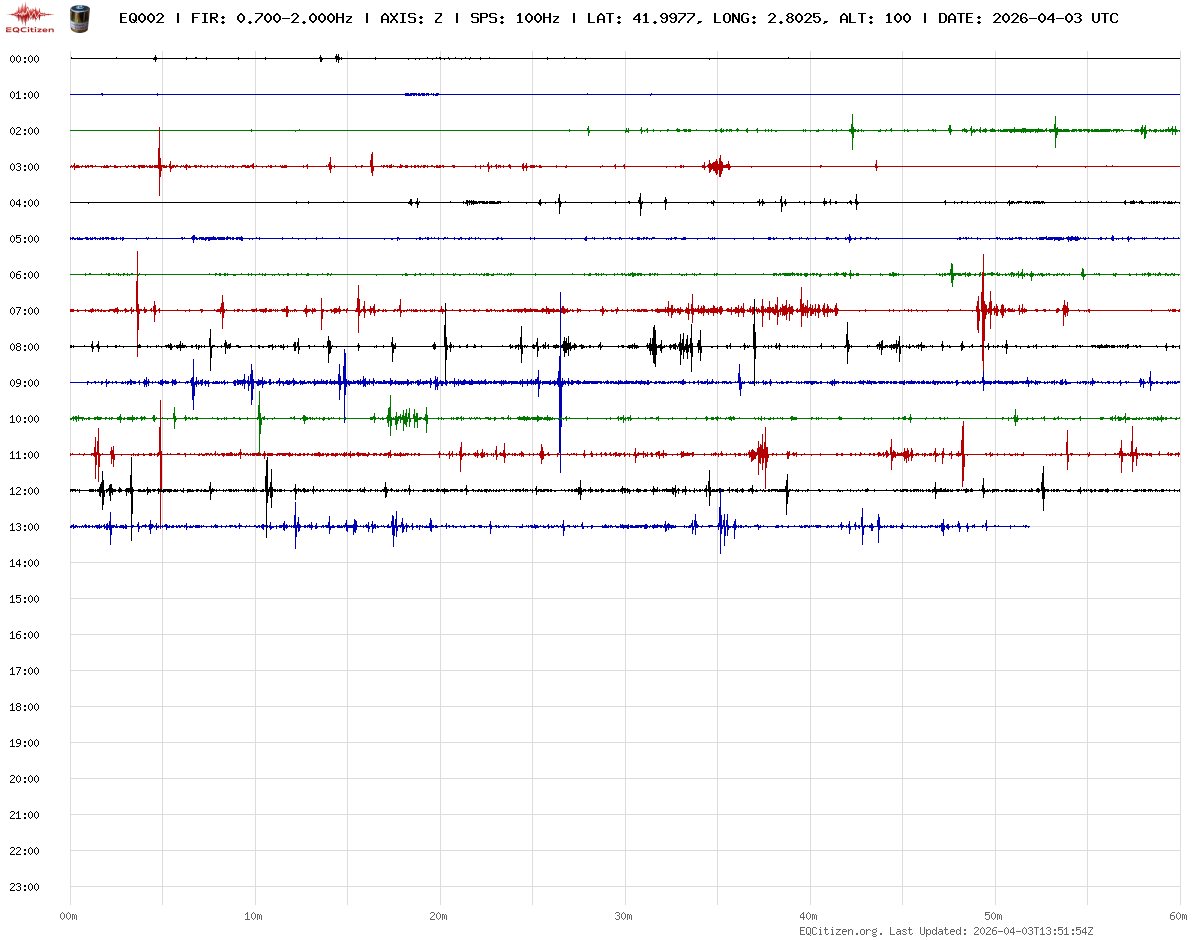The height and width of the screenshot is (940, 1200).
Task: Click the SPS 100Hz label in header
Action: pyautogui.click(x=515, y=18)
